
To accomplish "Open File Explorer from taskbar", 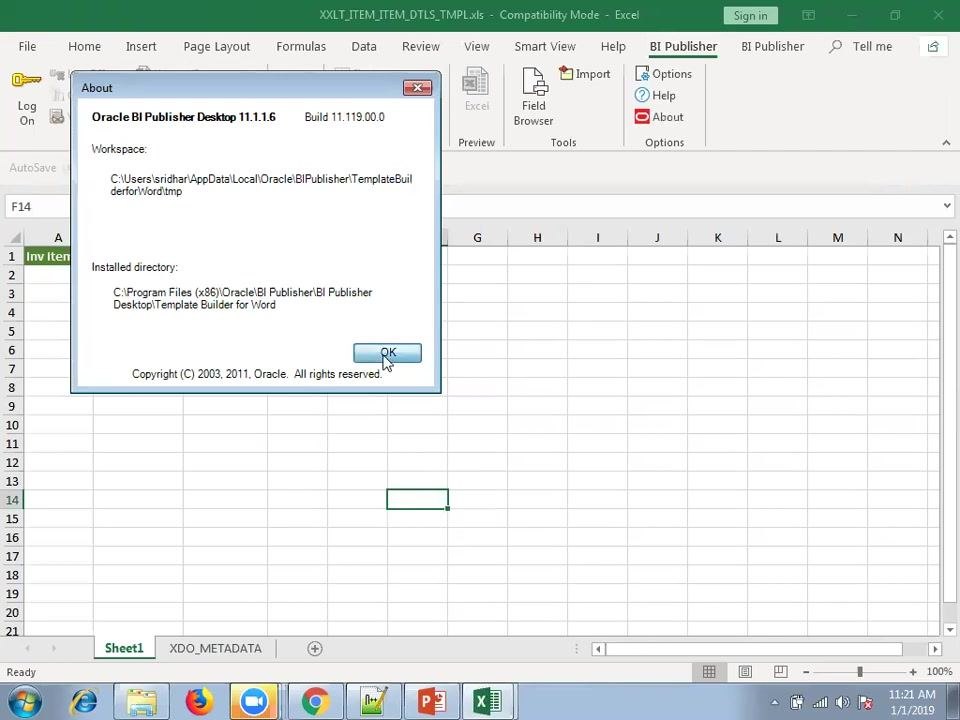I will point(141,702).
